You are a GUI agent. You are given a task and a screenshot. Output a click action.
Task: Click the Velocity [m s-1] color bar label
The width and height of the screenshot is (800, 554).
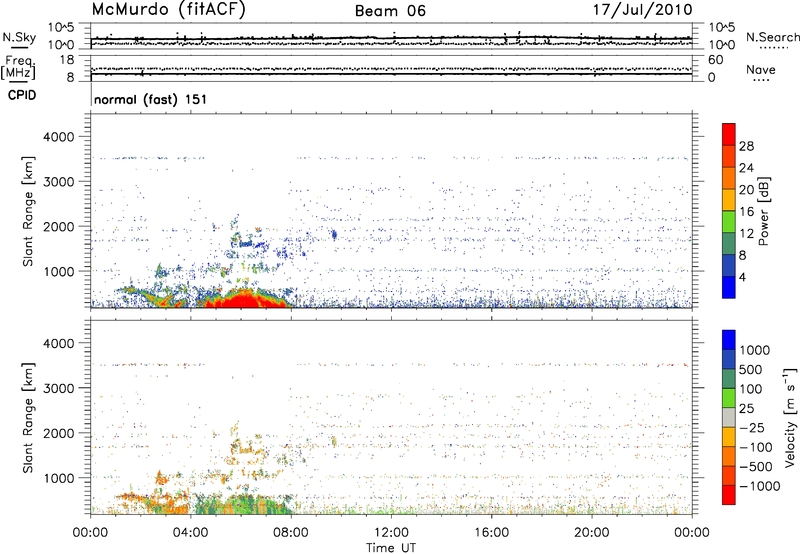[x=790, y=417]
